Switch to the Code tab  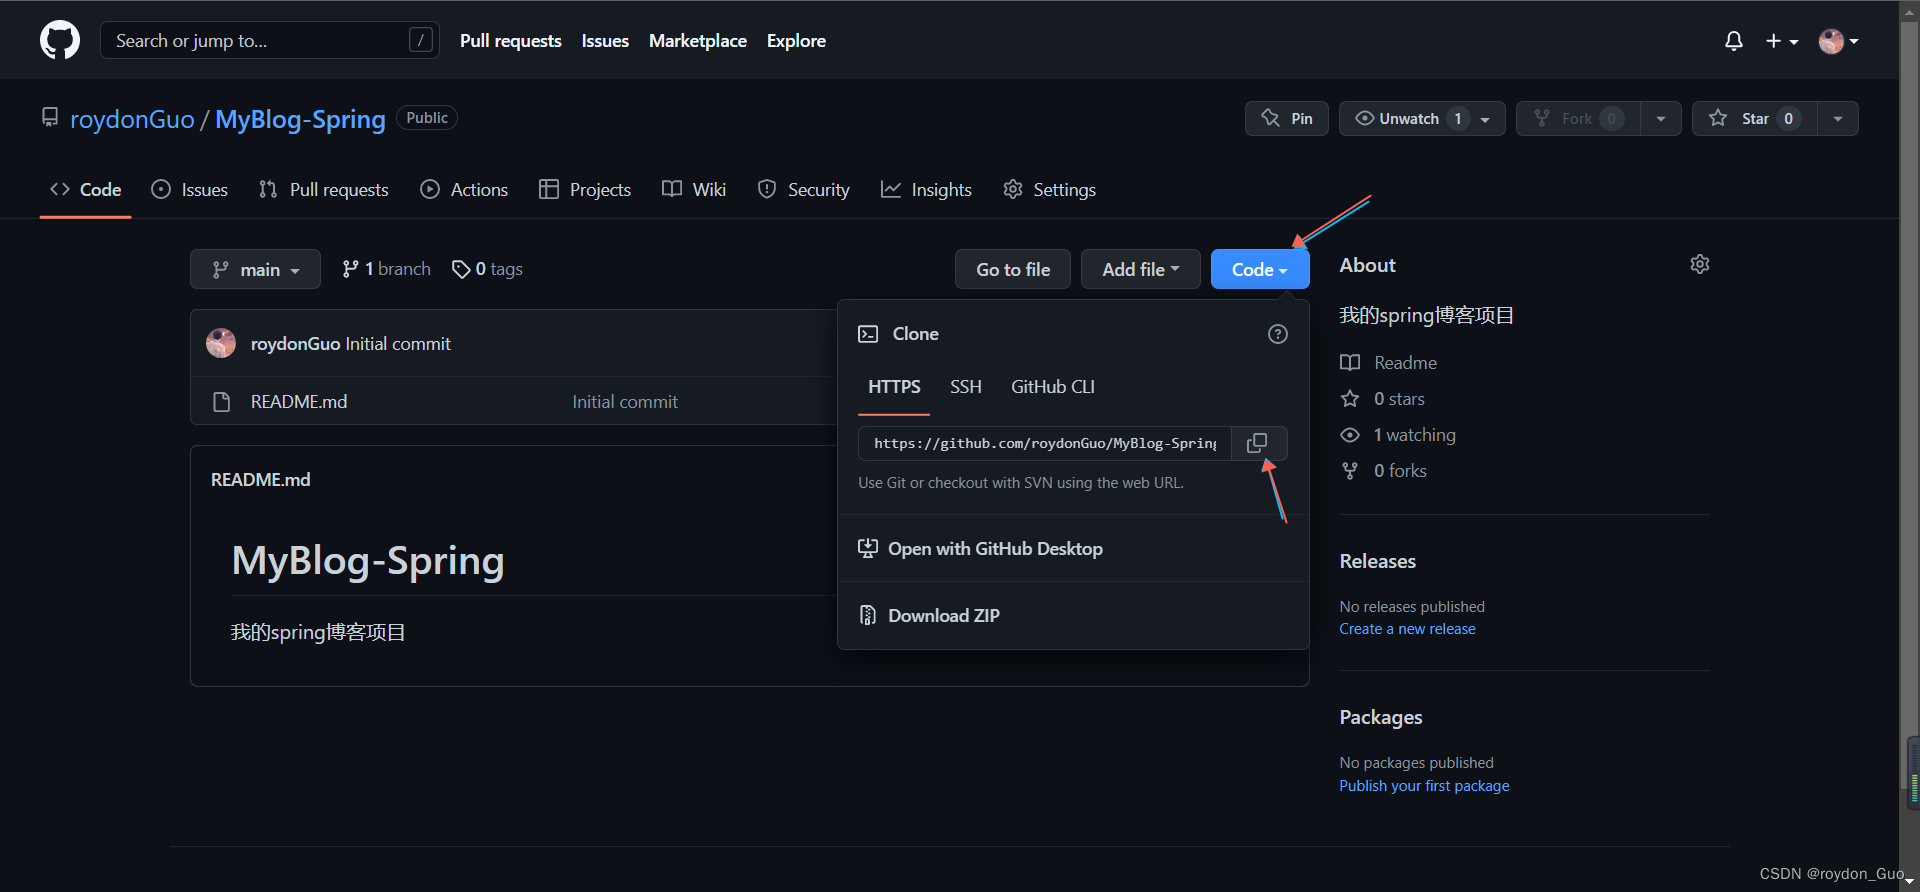[86, 189]
